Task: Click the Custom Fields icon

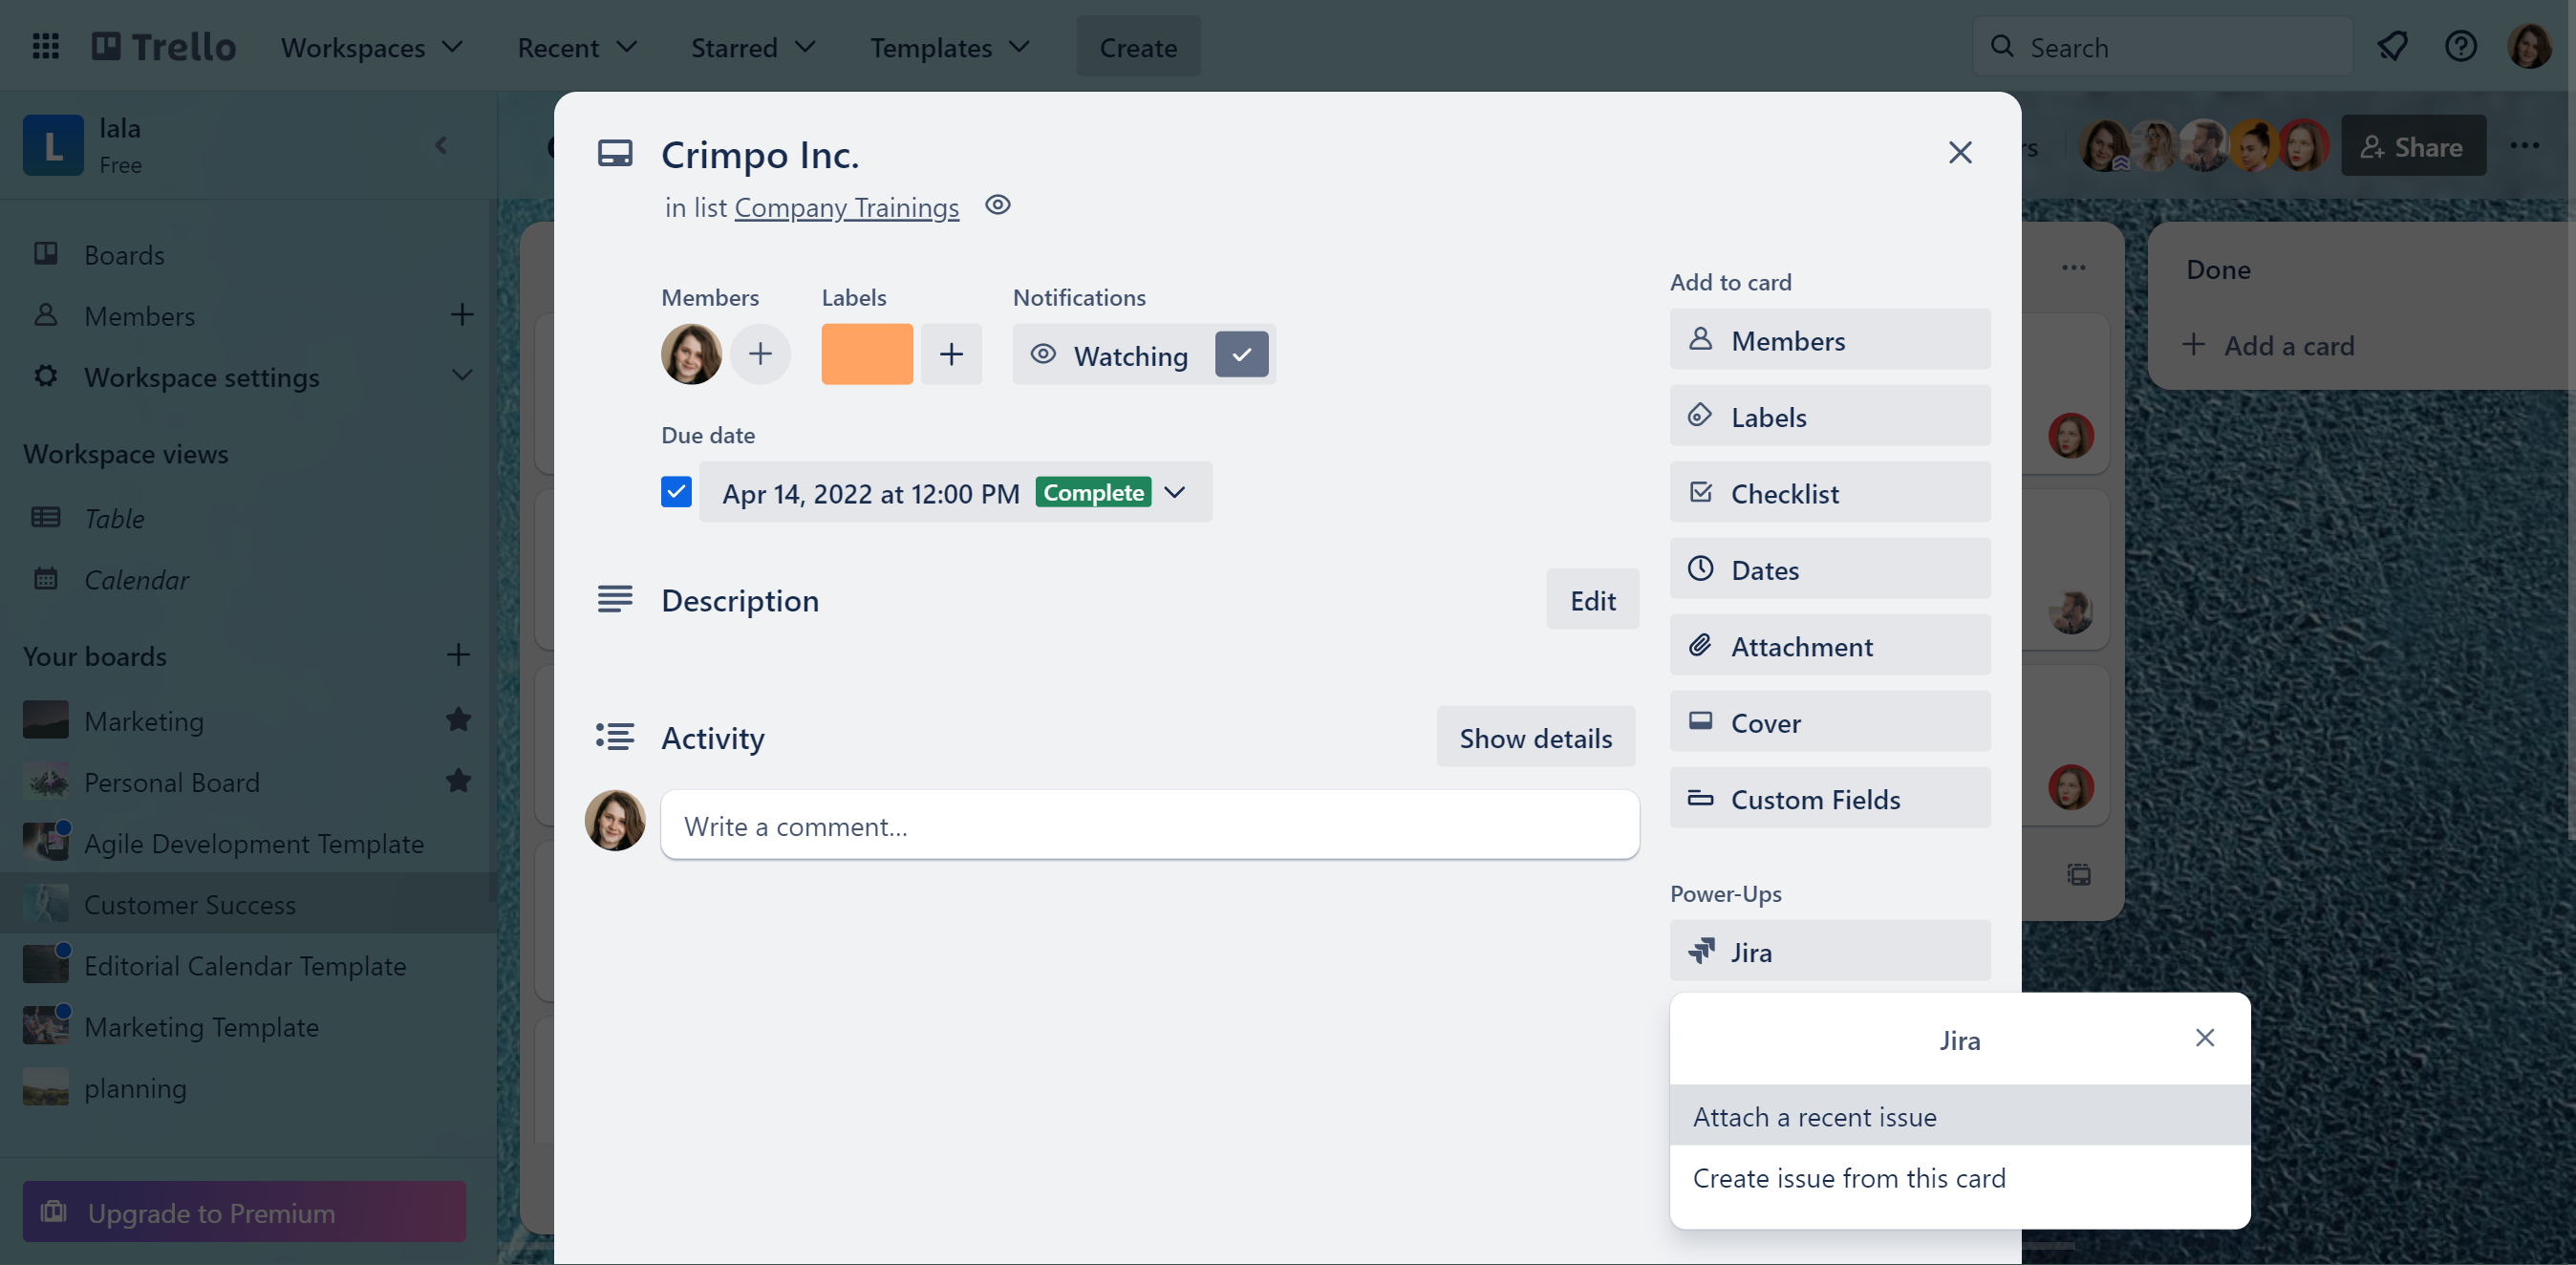Action: pos(1701,797)
